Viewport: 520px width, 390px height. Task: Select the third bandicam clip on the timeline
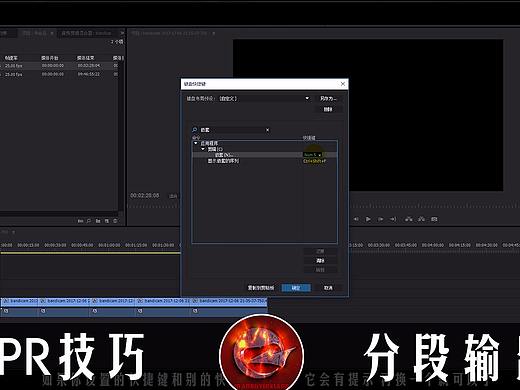click(113, 301)
